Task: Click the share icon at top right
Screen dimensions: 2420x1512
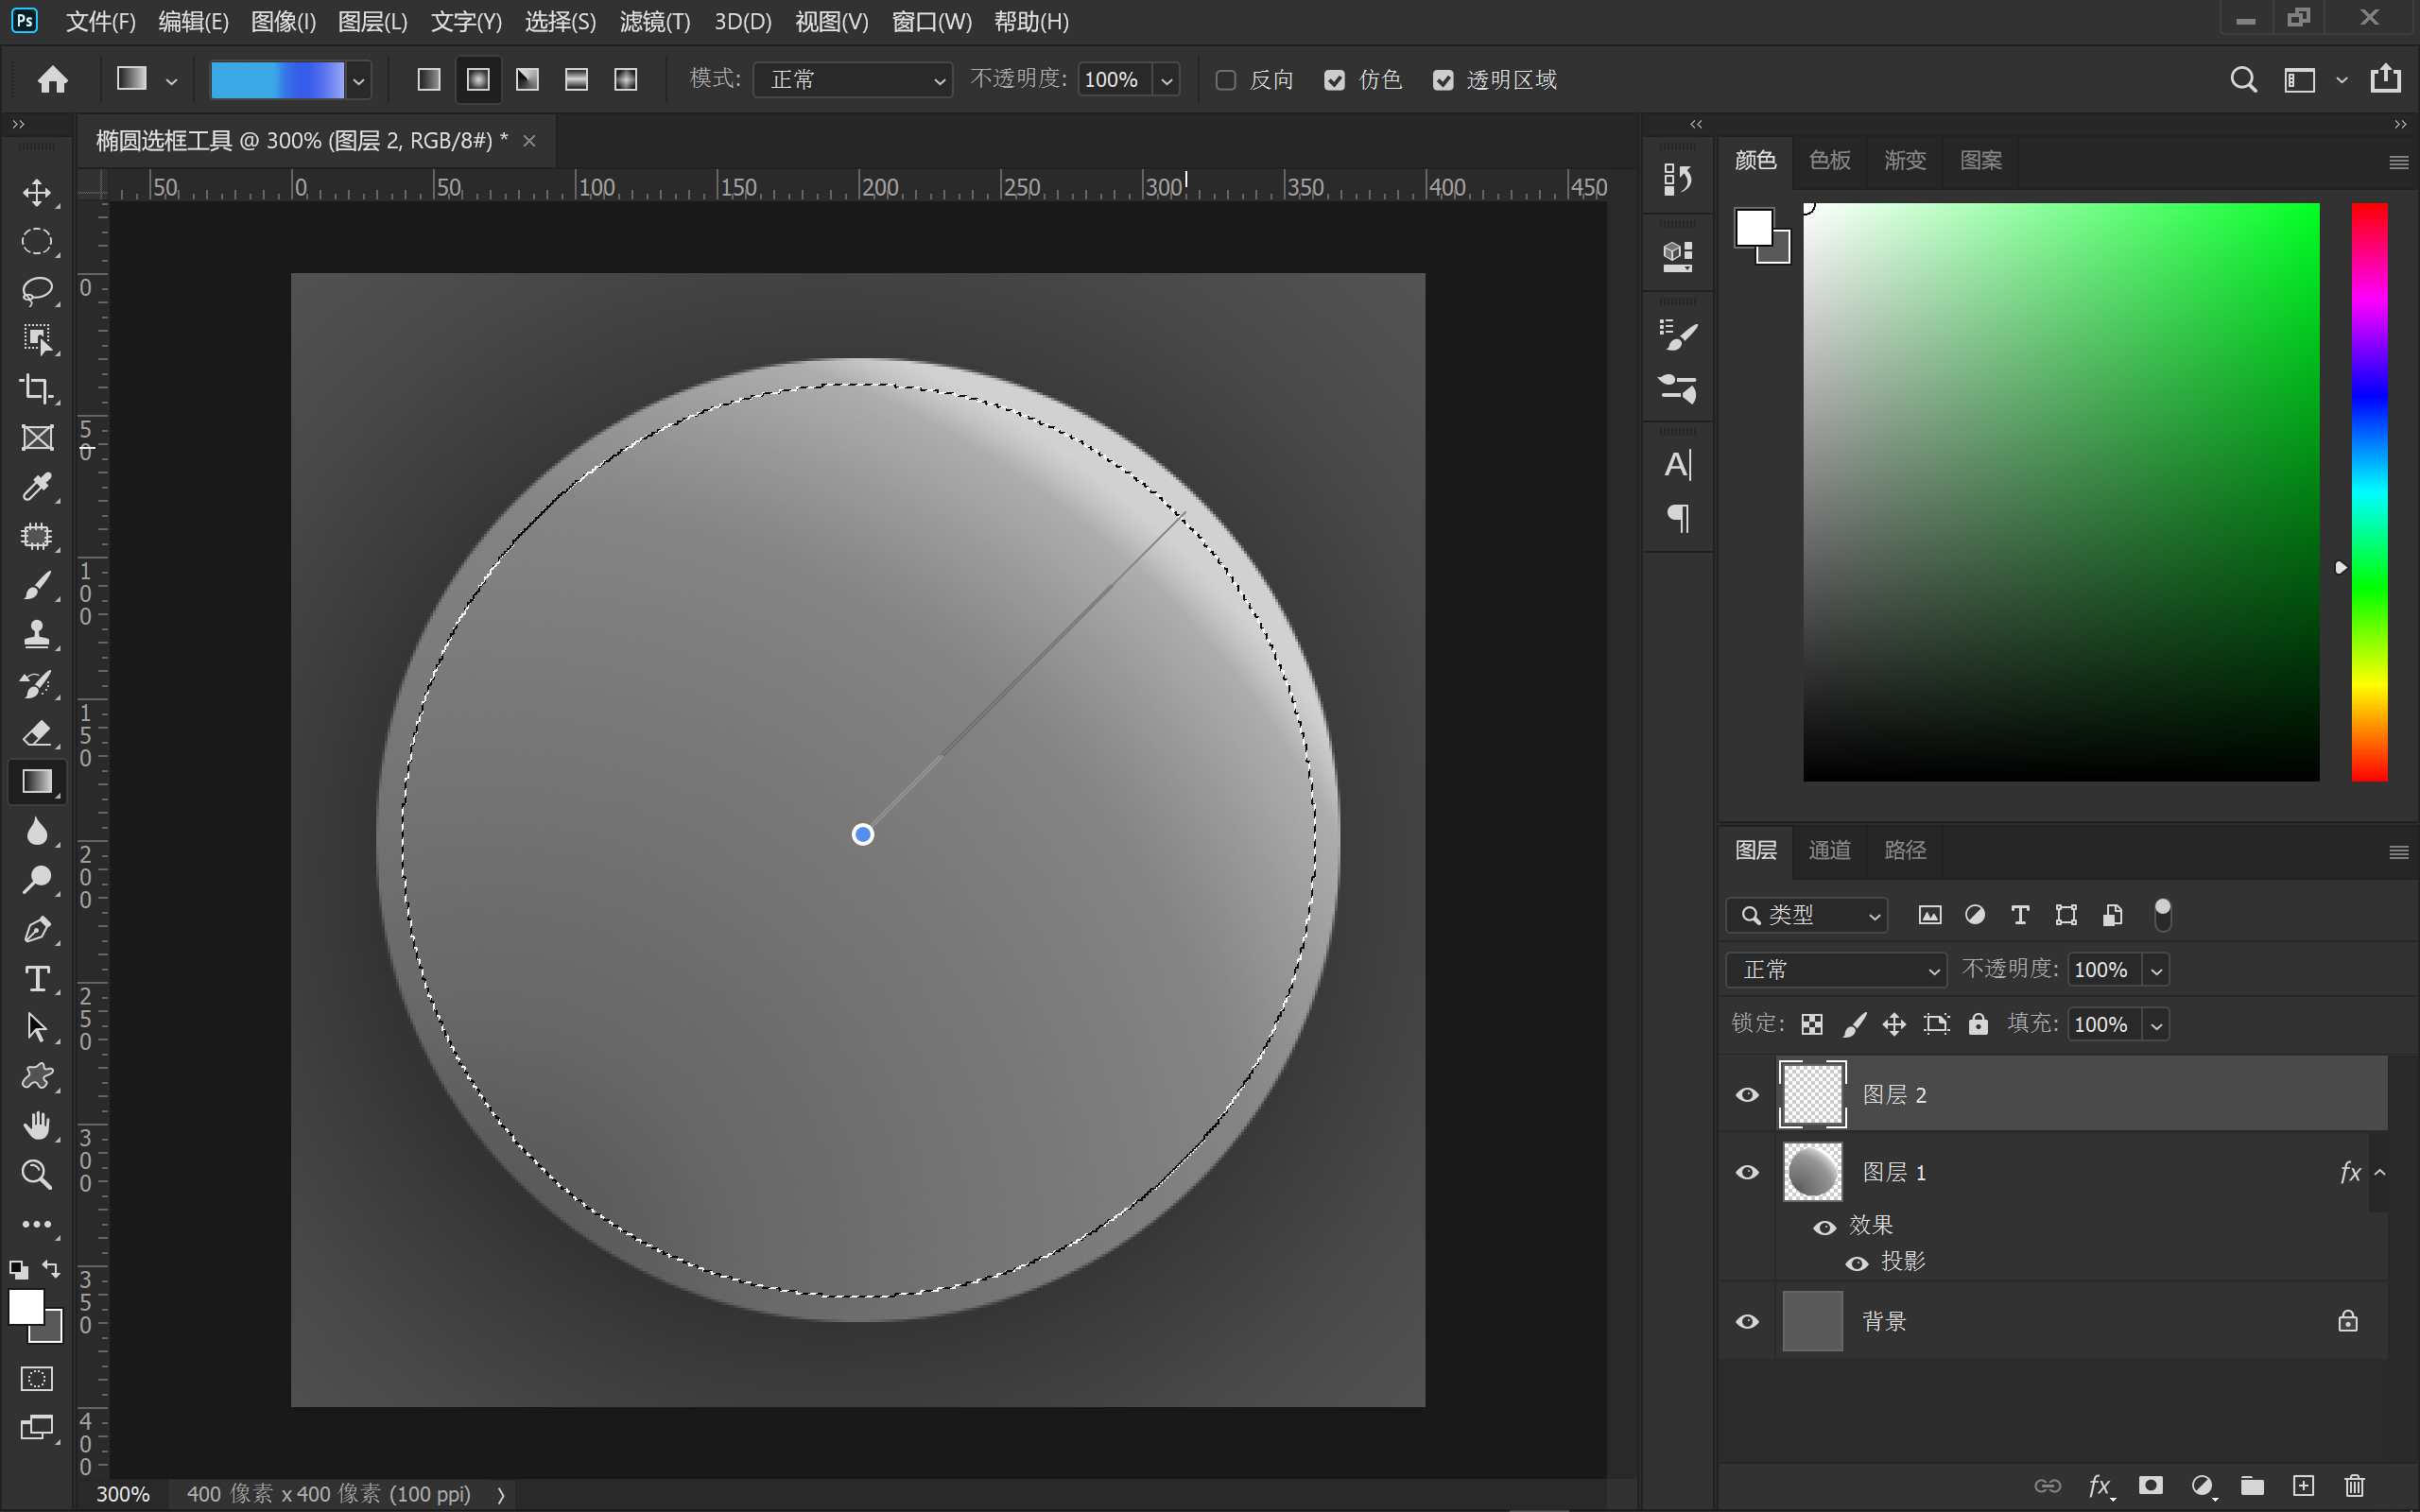Action: pyautogui.click(x=2385, y=79)
